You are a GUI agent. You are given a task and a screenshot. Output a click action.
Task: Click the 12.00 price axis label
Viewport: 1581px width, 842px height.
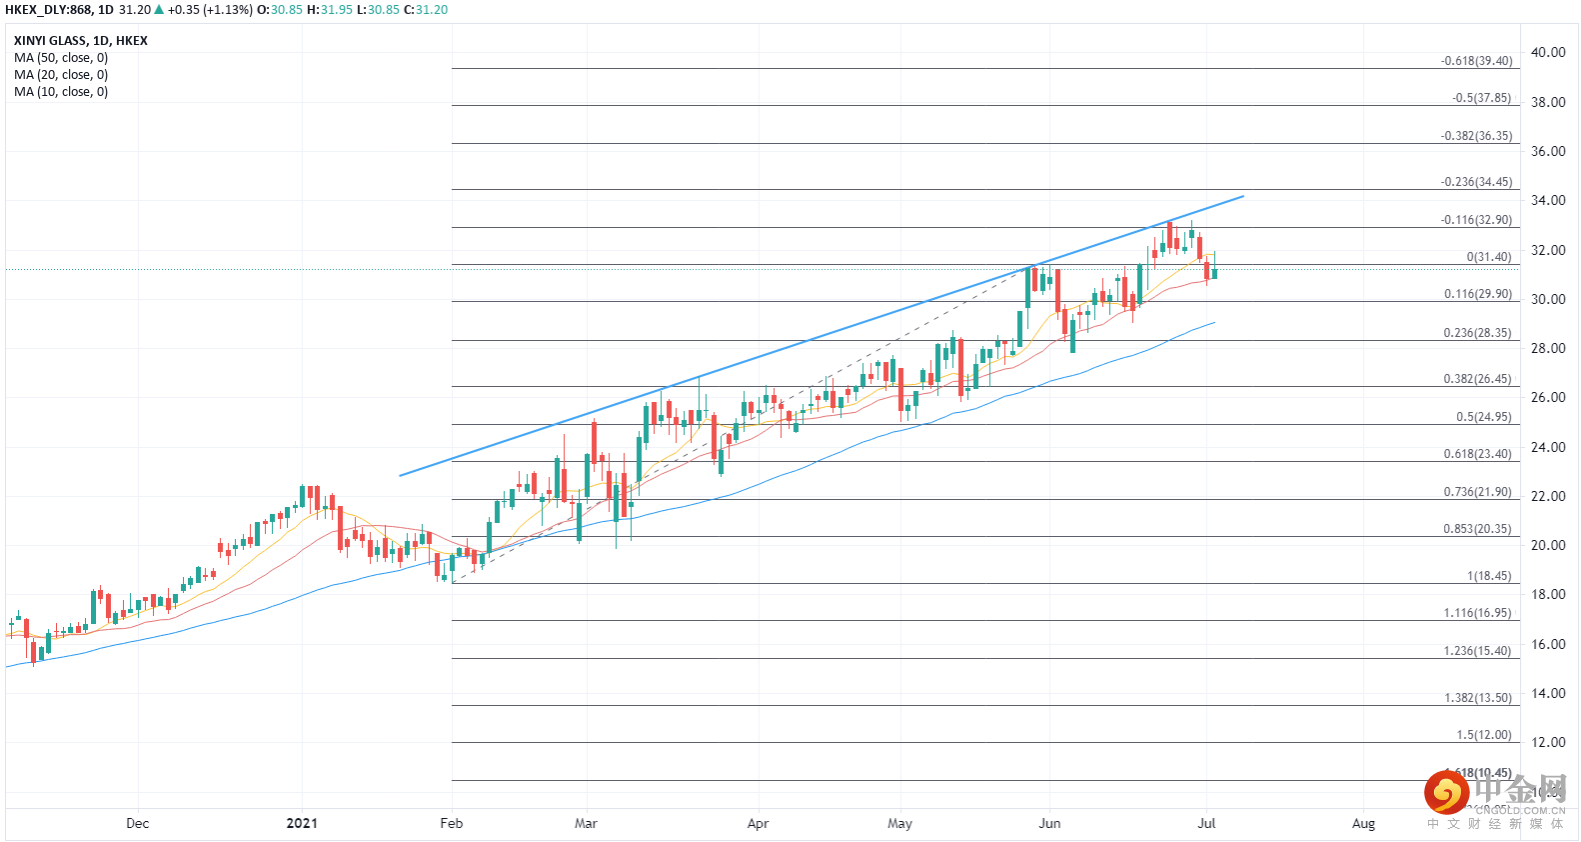pos(1548,742)
